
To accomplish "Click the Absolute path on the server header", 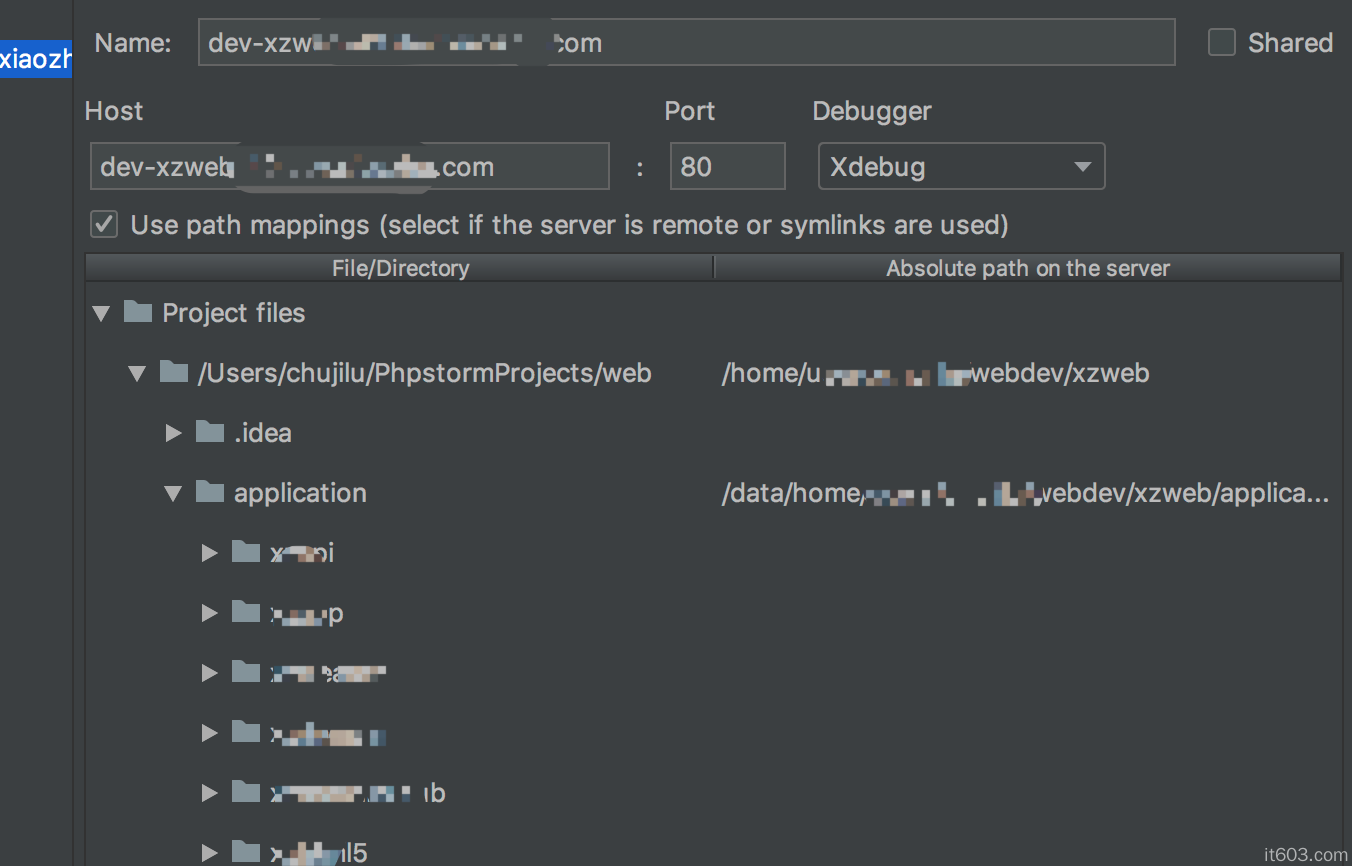I will click(x=1027, y=268).
